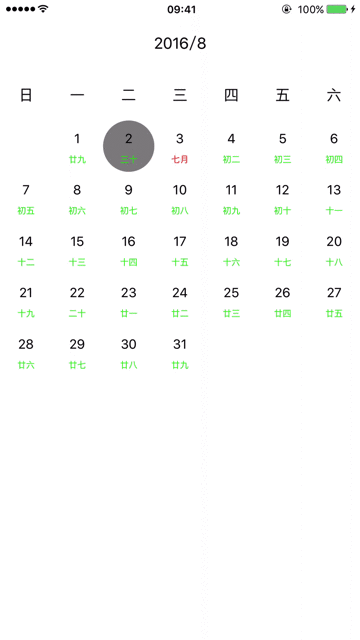Tap the battery icon in status bar

337,9
